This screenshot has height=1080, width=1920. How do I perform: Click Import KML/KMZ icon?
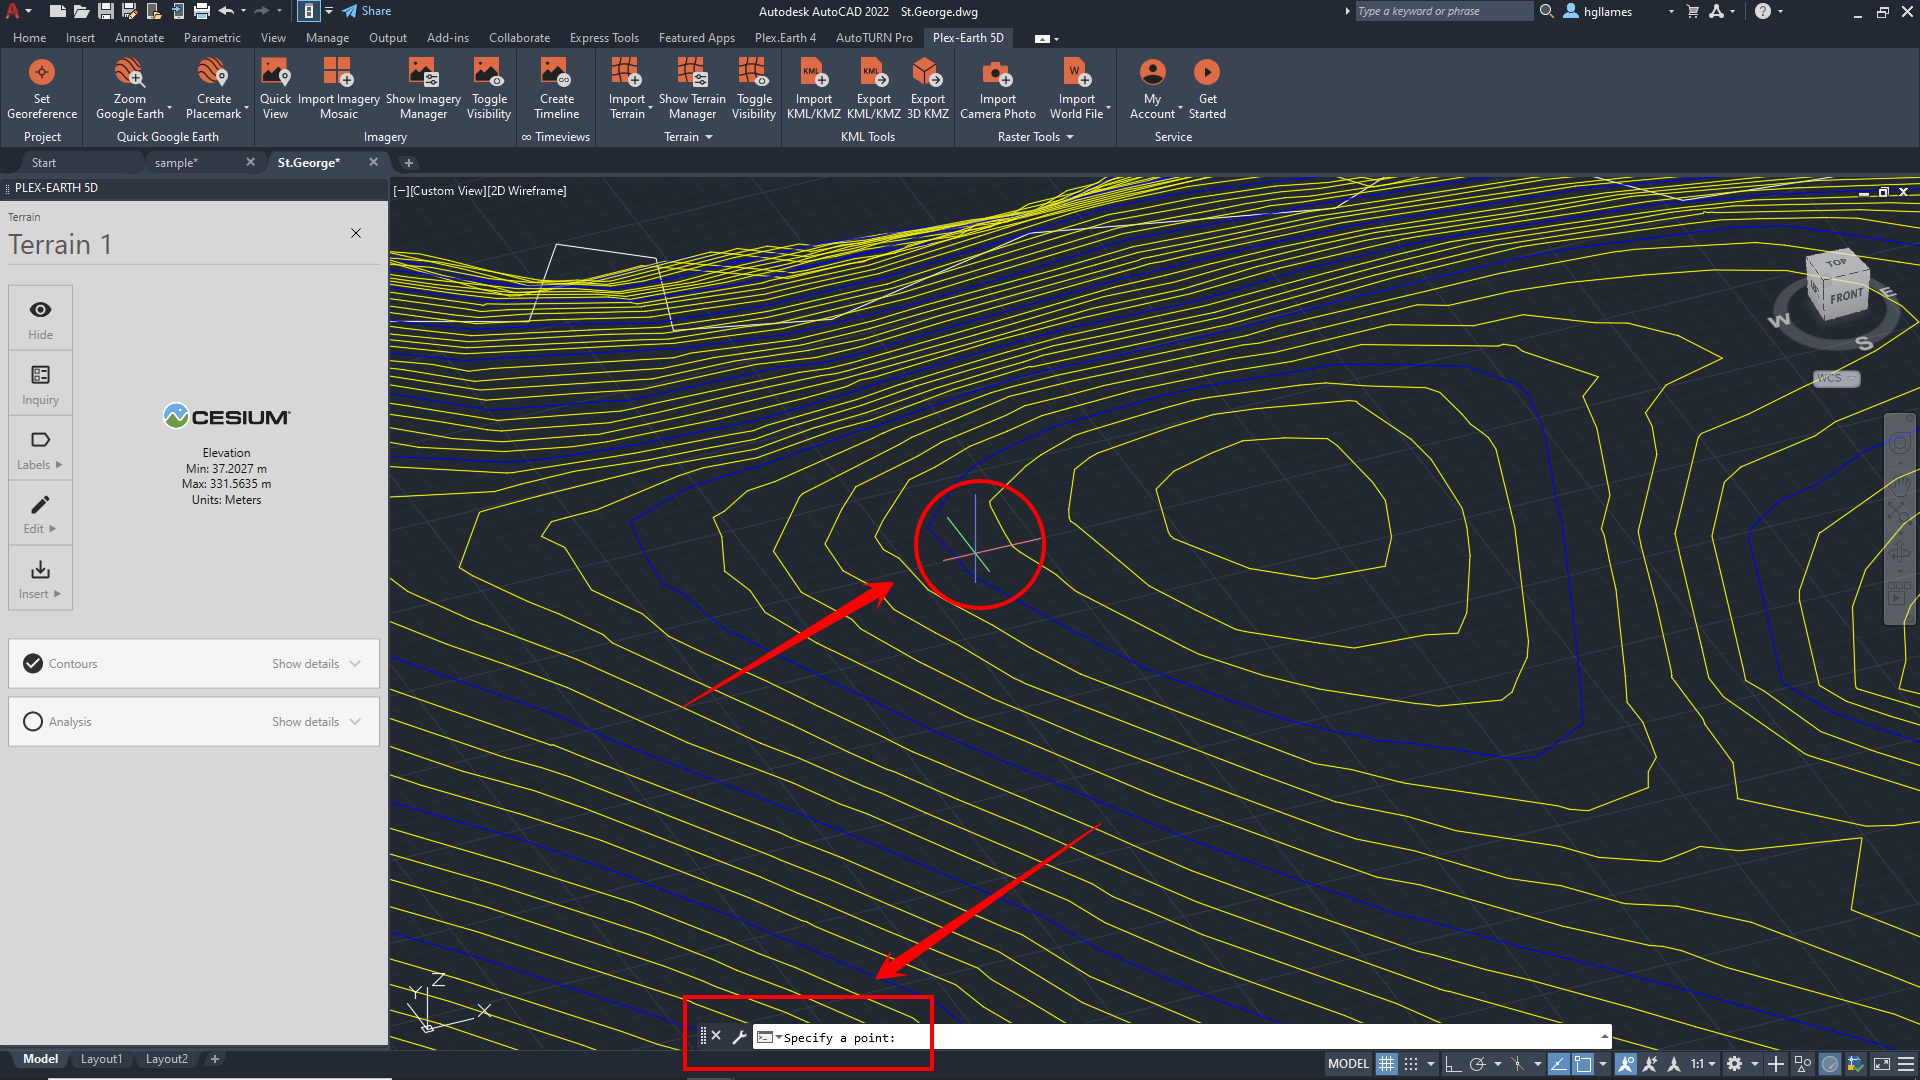click(x=814, y=72)
